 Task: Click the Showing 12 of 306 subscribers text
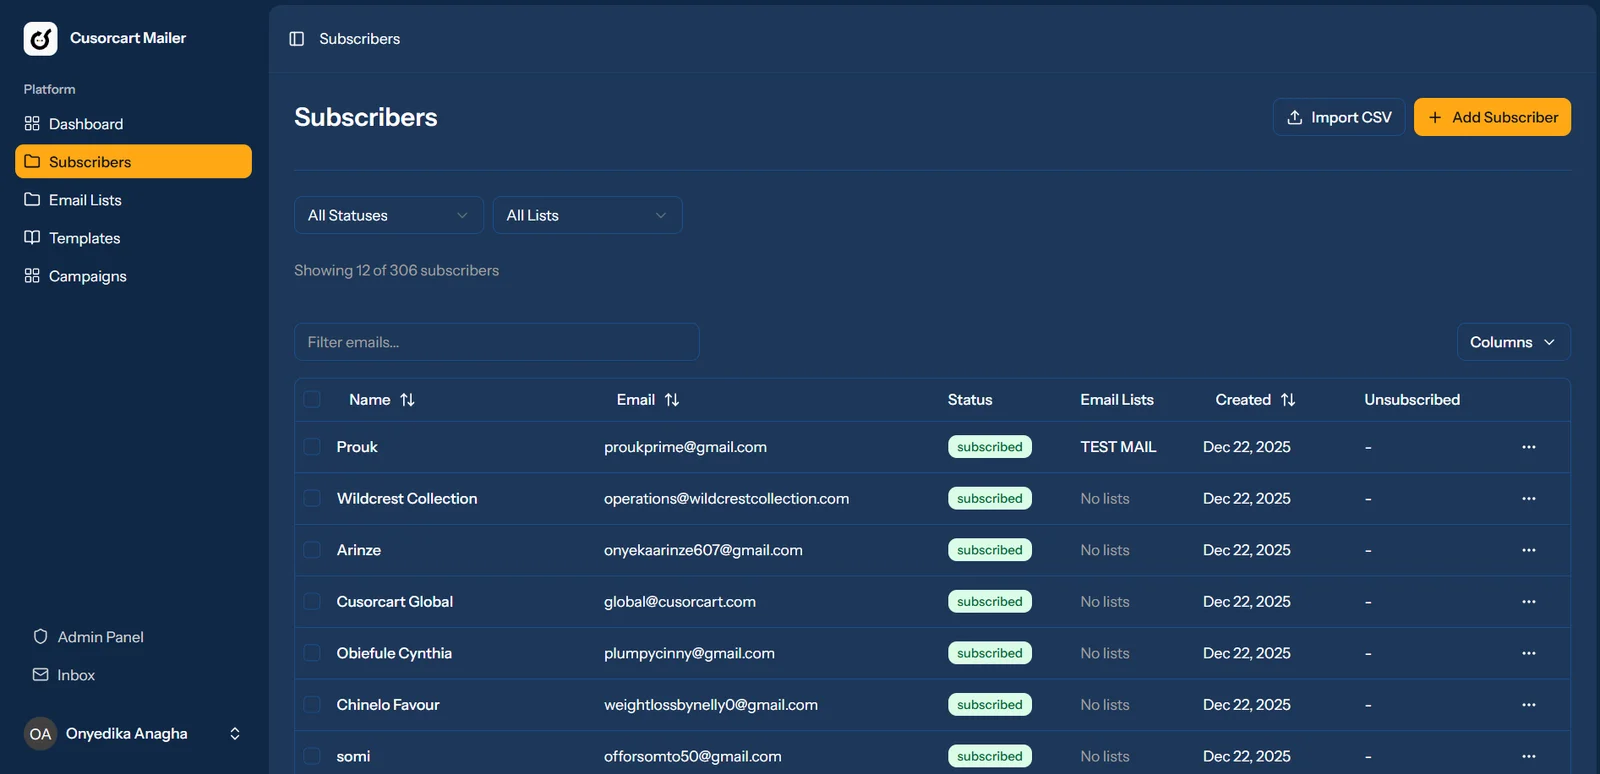tap(396, 271)
